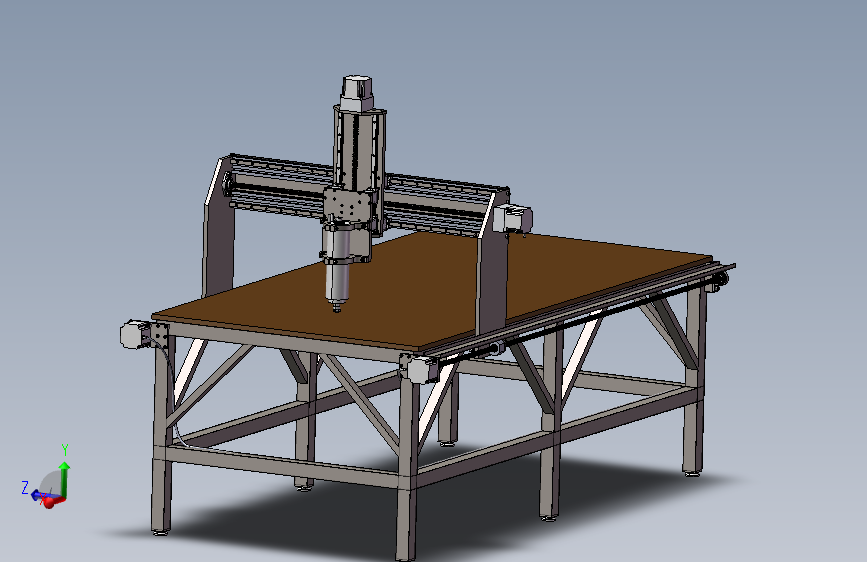Screen dimensions: 867x562
Task: Select the bearing block at the rail's far end
Action: click(x=718, y=281)
